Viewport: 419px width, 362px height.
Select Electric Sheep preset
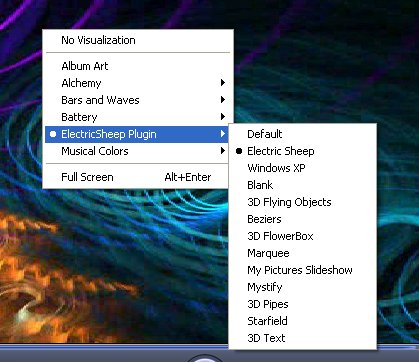303,151
